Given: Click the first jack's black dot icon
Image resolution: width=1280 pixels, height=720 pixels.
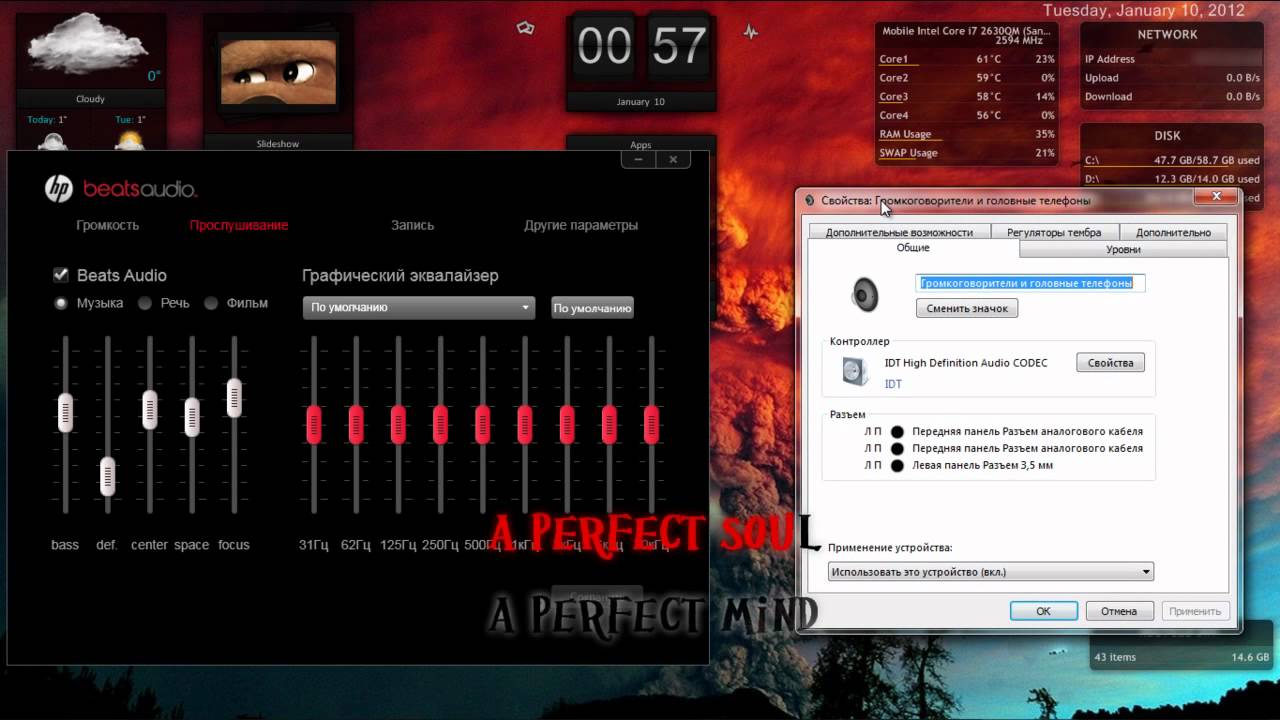Looking at the screenshot, I should 897,432.
